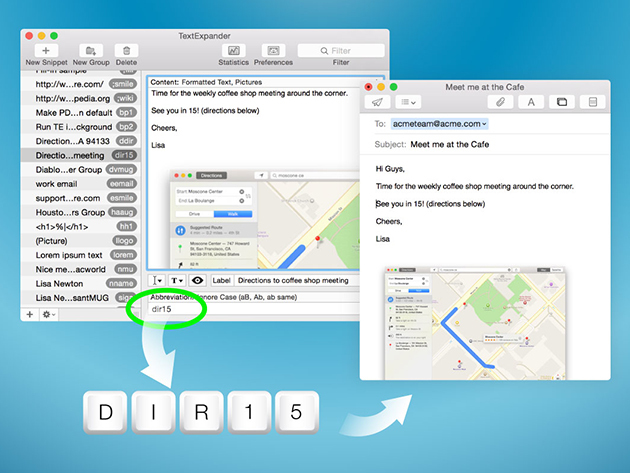
Task: Click the Subject field in Mail
Action: click(480, 145)
